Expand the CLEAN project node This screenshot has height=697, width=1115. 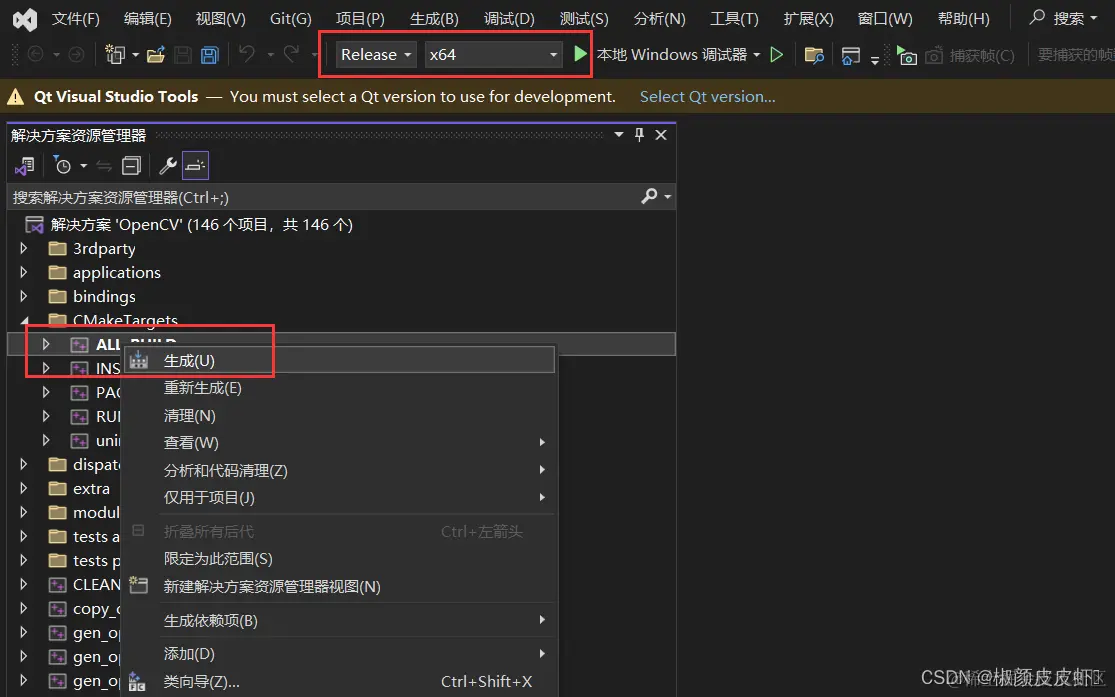click(23, 585)
